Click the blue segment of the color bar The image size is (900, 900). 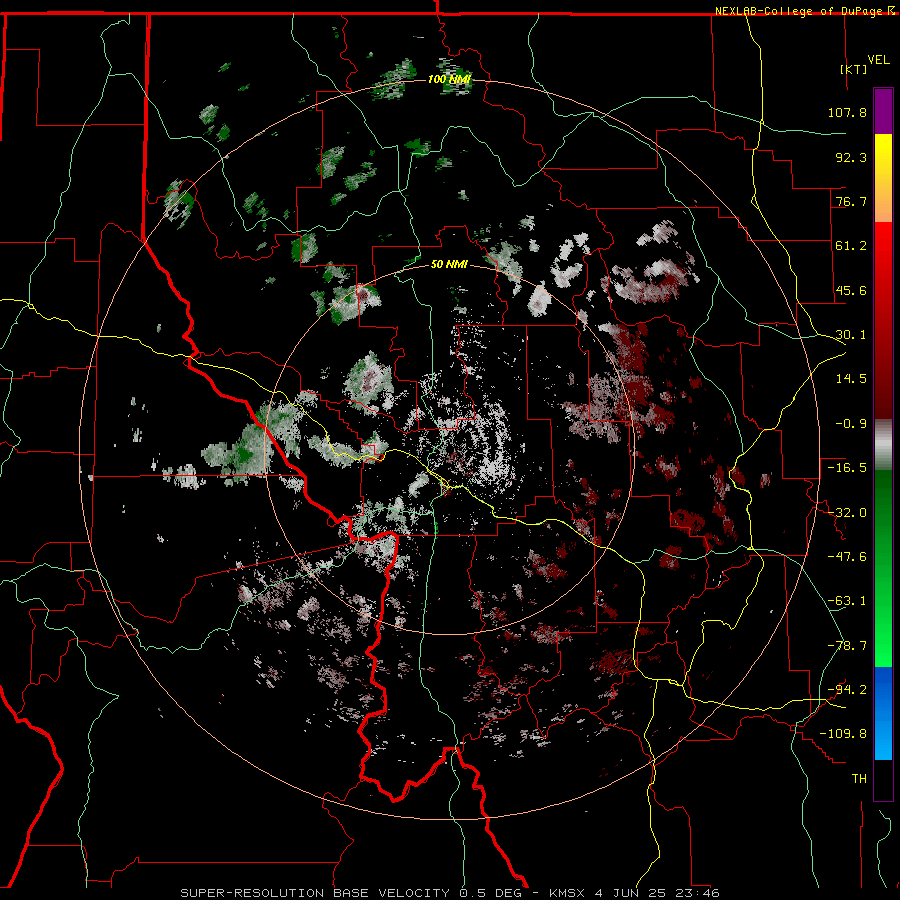(x=883, y=713)
